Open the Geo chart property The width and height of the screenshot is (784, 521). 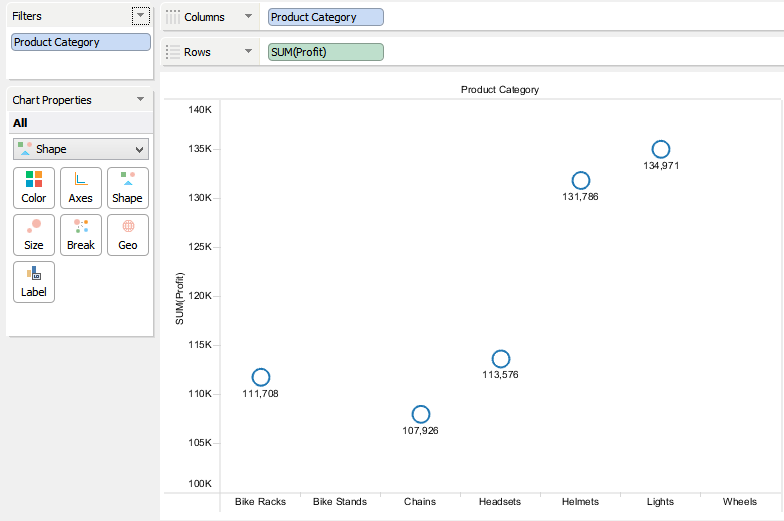[x=128, y=234]
